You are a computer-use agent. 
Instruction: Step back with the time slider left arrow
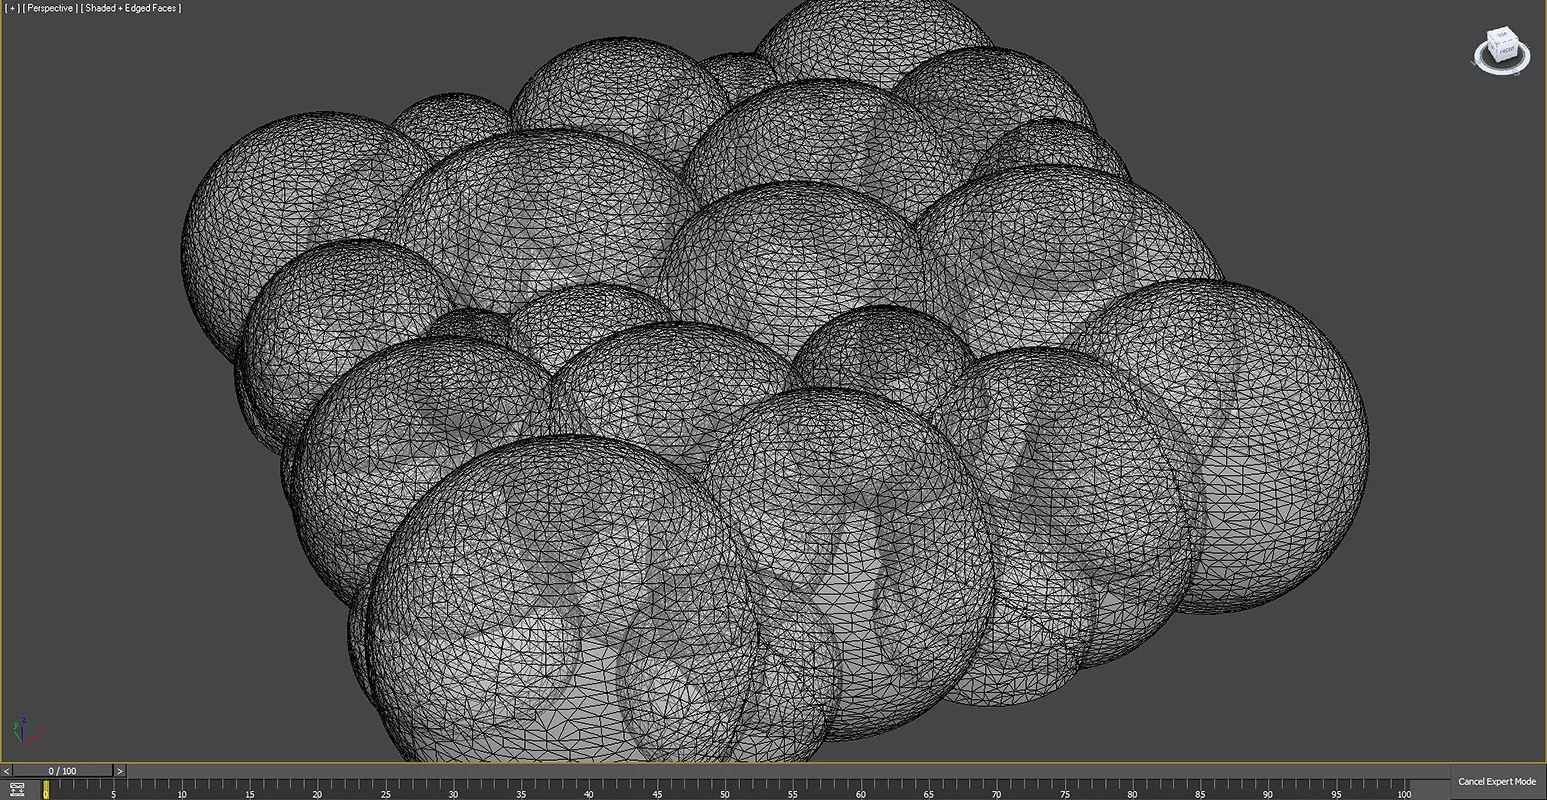[x=7, y=771]
